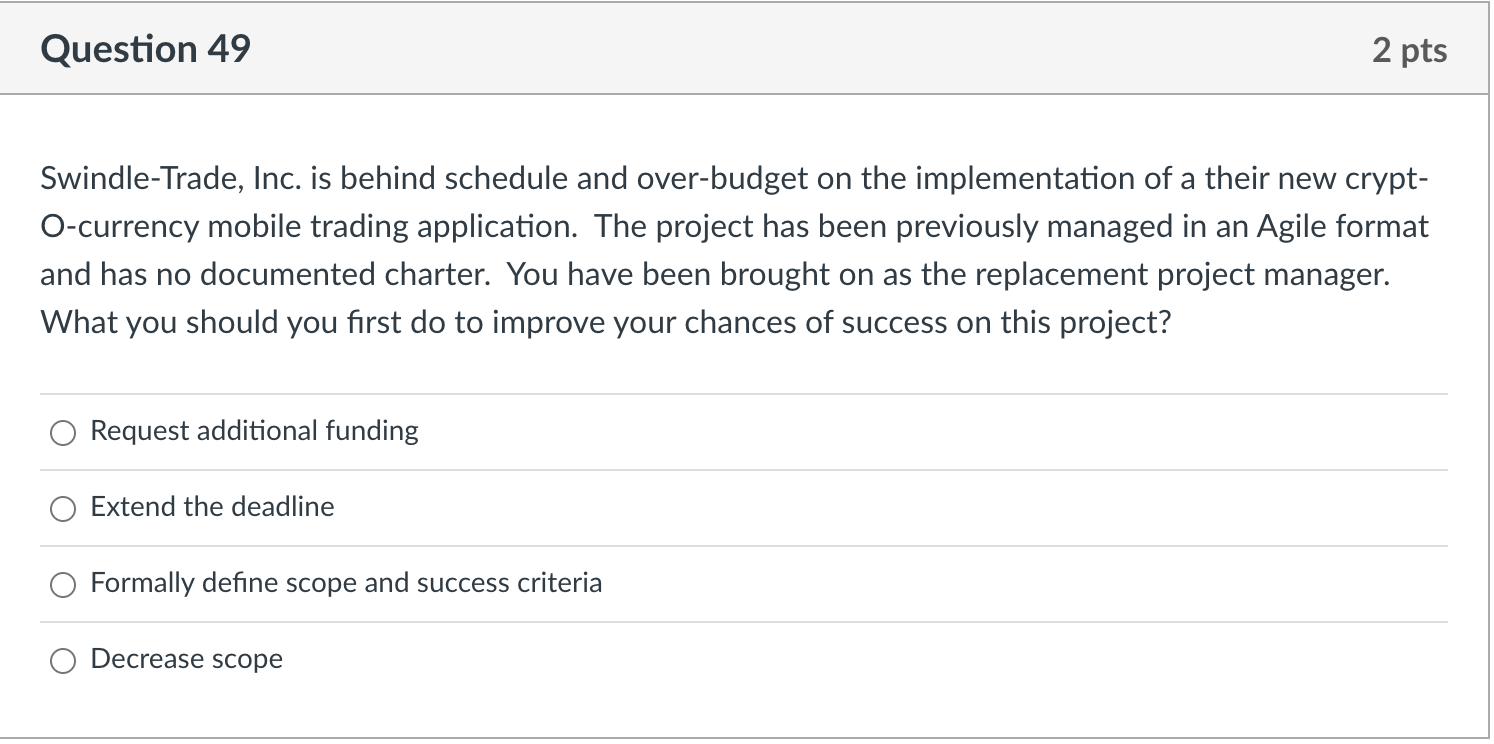
Task: Click the 'Decrease scope' answer text
Action: (x=186, y=659)
